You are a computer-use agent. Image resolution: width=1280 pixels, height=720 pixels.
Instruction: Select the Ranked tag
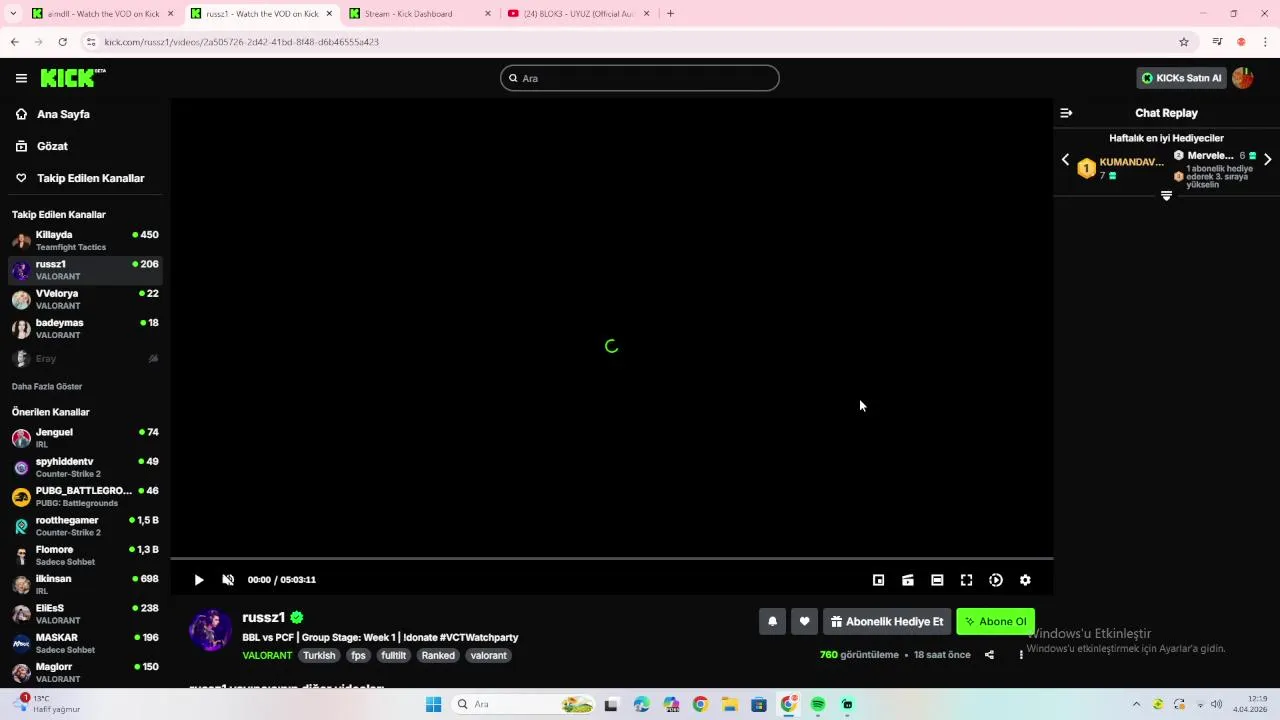(438, 655)
